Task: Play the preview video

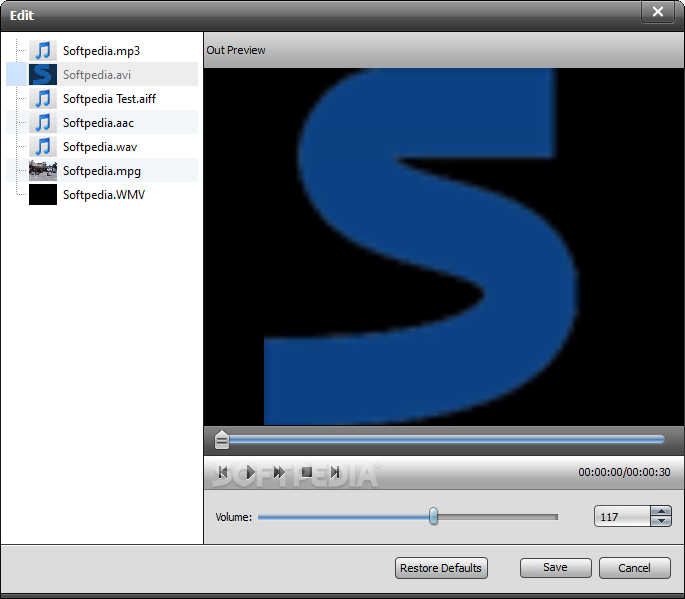Action: (x=250, y=472)
